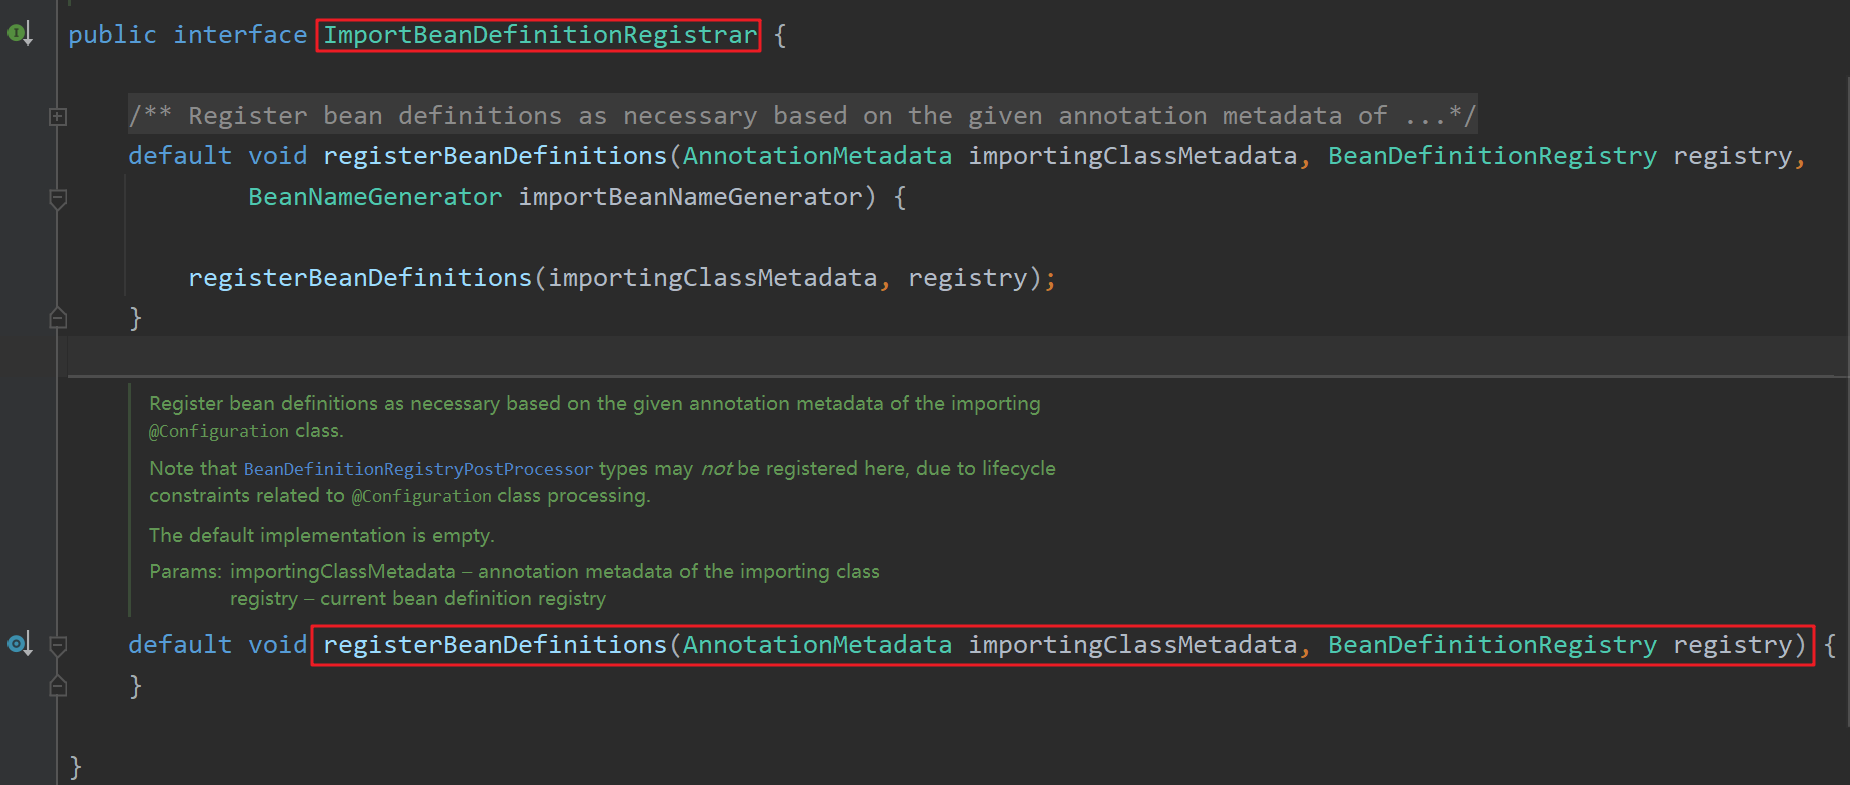The height and width of the screenshot is (785, 1850).
Task: Expand the folded Javadoc comment with the plus marker
Action: pyautogui.click(x=58, y=116)
